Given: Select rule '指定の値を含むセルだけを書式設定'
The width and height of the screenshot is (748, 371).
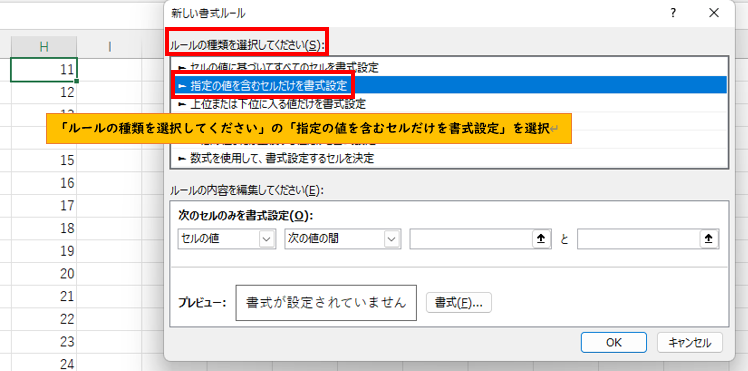Looking at the screenshot, I should coord(449,85).
